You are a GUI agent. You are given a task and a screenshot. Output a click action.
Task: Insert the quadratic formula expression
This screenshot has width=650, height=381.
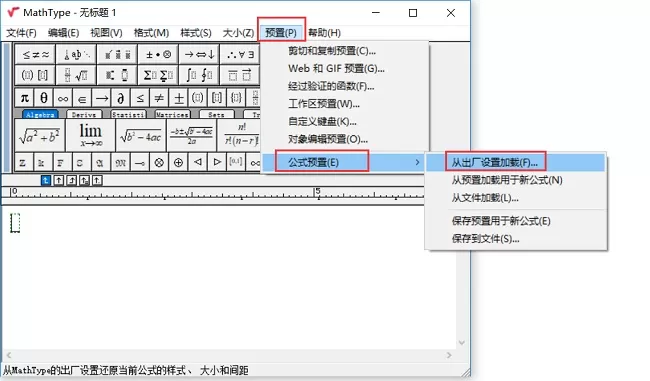point(192,136)
